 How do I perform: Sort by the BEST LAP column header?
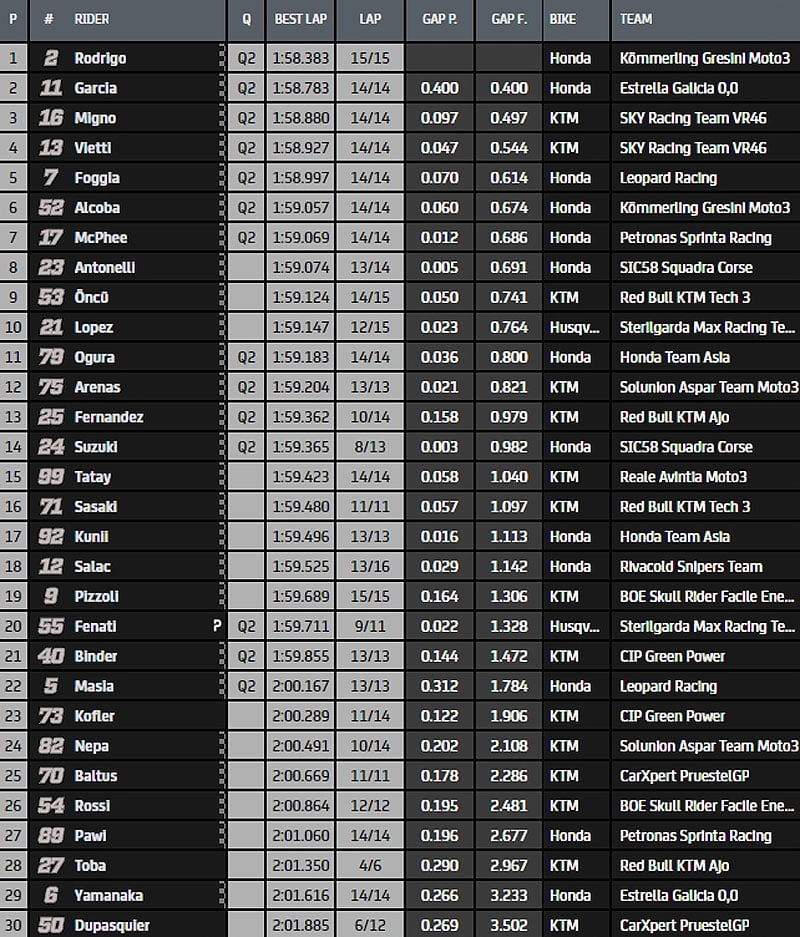(299, 19)
